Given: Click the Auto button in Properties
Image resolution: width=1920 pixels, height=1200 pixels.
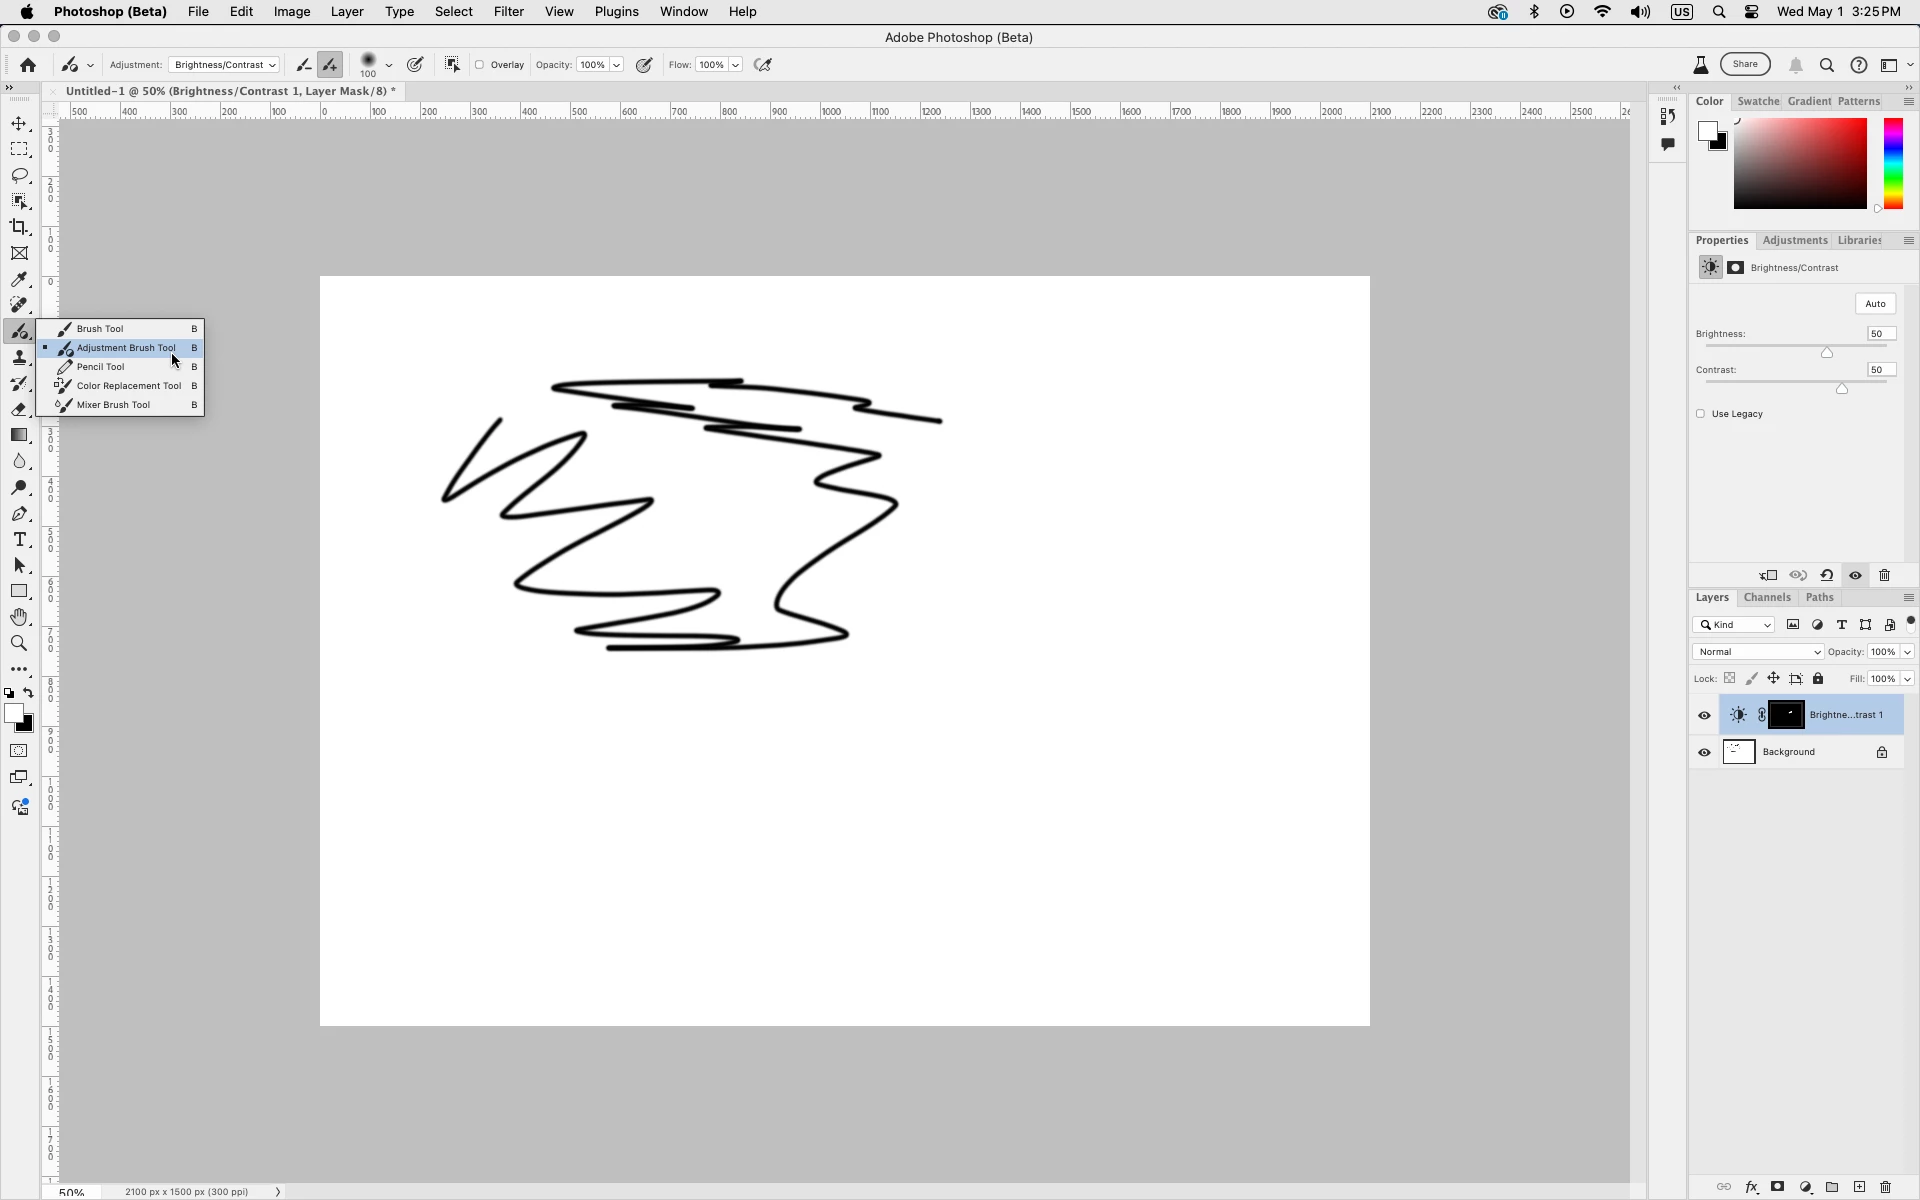Looking at the screenshot, I should point(1874,304).
